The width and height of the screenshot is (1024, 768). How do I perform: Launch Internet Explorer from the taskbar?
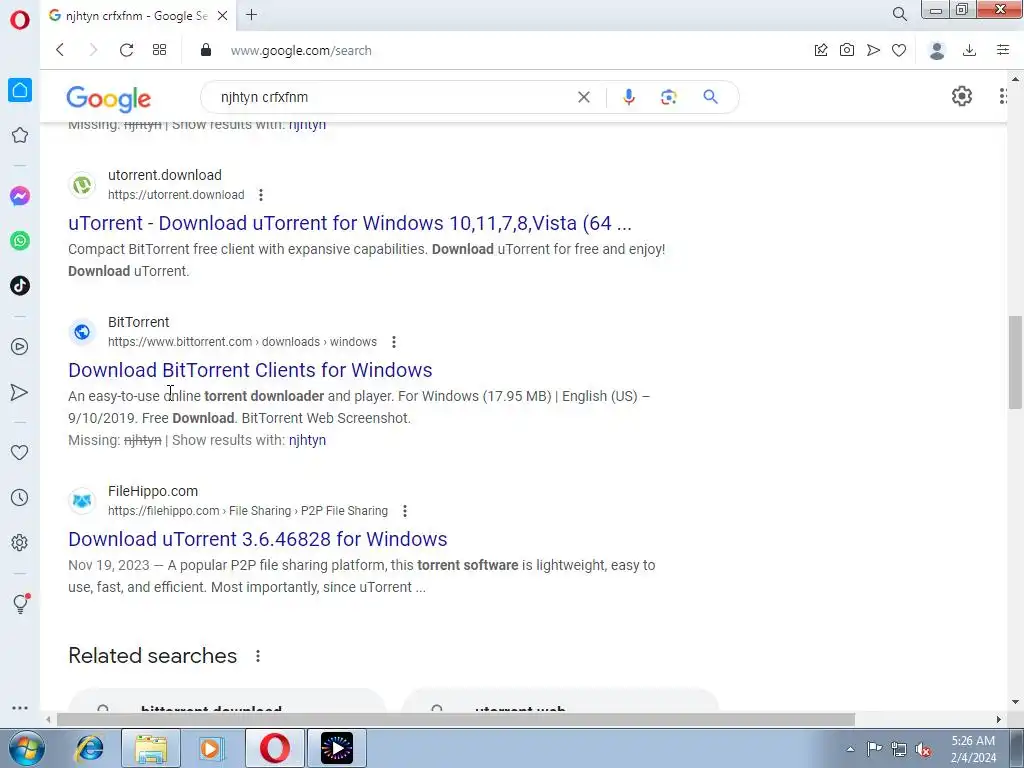pos(89,748)
